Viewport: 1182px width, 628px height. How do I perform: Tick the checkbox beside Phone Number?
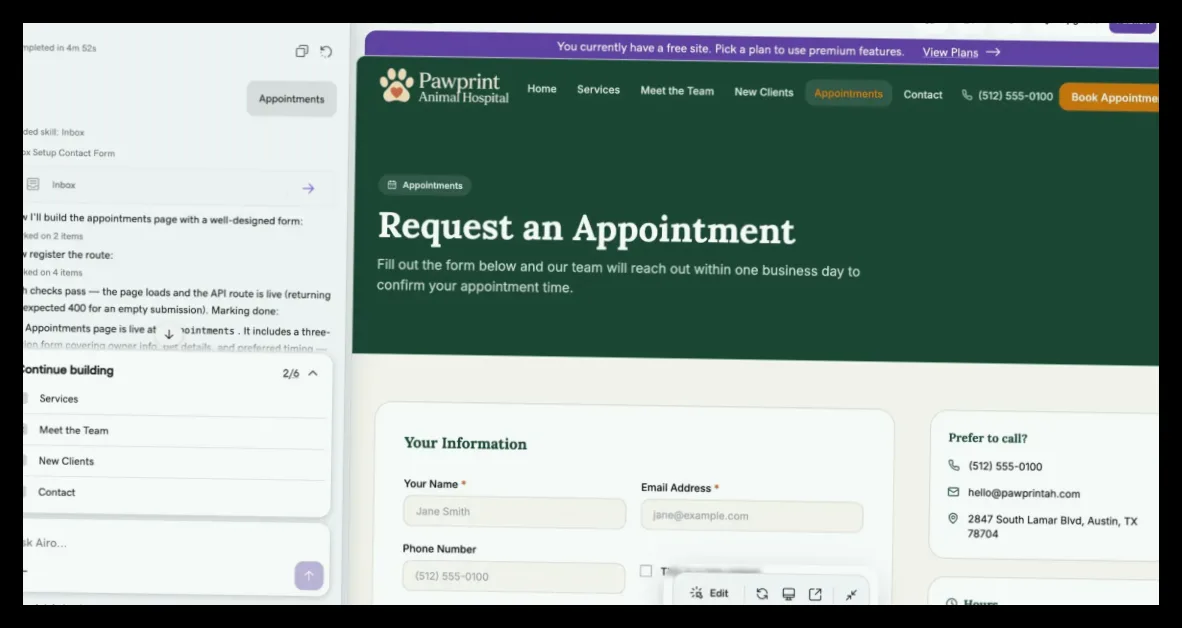click(x=646, y=571)
